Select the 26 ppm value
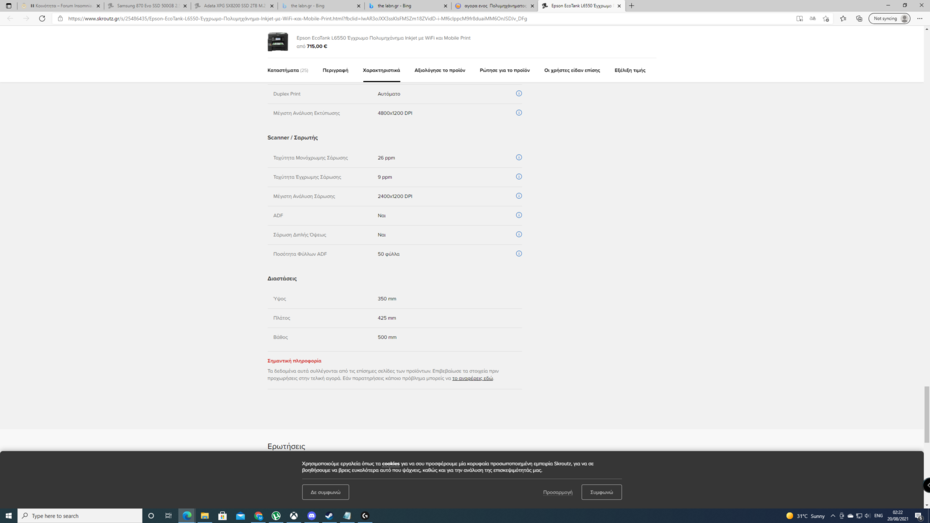Screen dimensions: 930x523 pos(386,158)
